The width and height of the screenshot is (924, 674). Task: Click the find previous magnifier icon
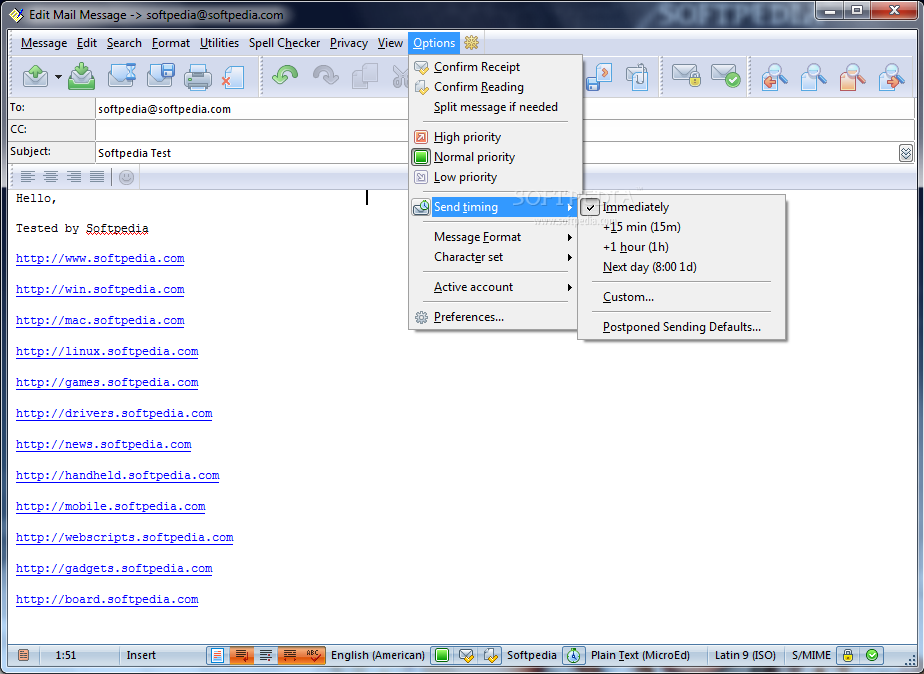pos(774,77)
